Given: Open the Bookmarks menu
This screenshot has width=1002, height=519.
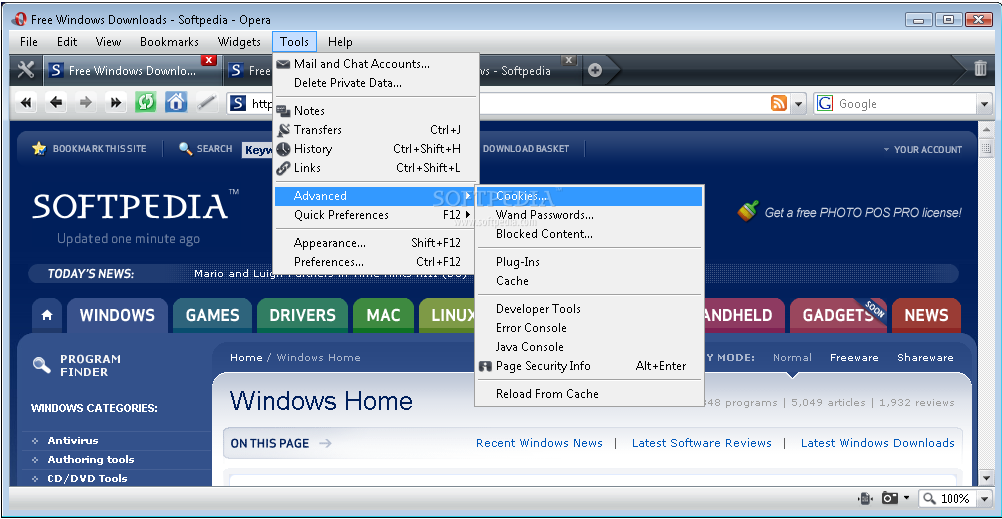Looking at the screenshot, I should pos(169,42).
